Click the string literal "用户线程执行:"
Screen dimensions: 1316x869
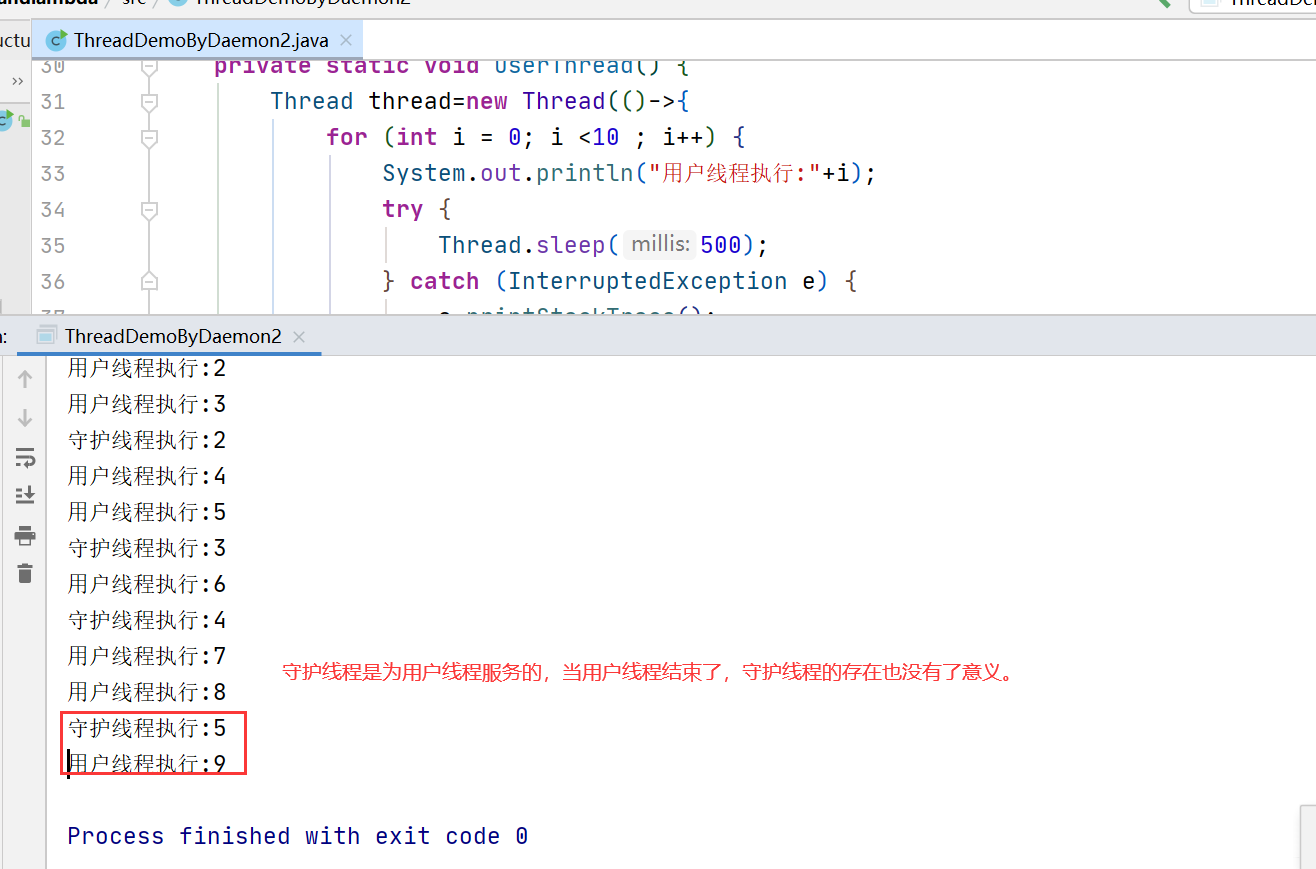coord(735,173)
